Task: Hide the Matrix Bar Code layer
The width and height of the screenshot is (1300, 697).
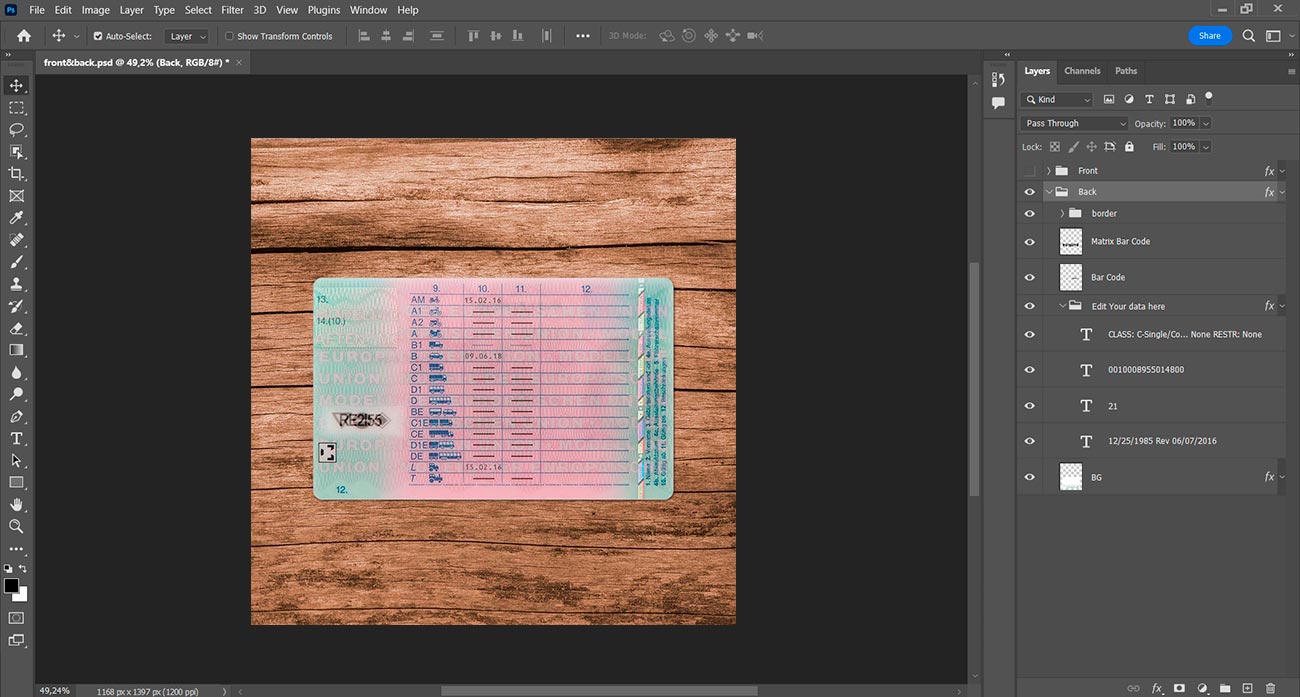Action: pos(1029,242)
